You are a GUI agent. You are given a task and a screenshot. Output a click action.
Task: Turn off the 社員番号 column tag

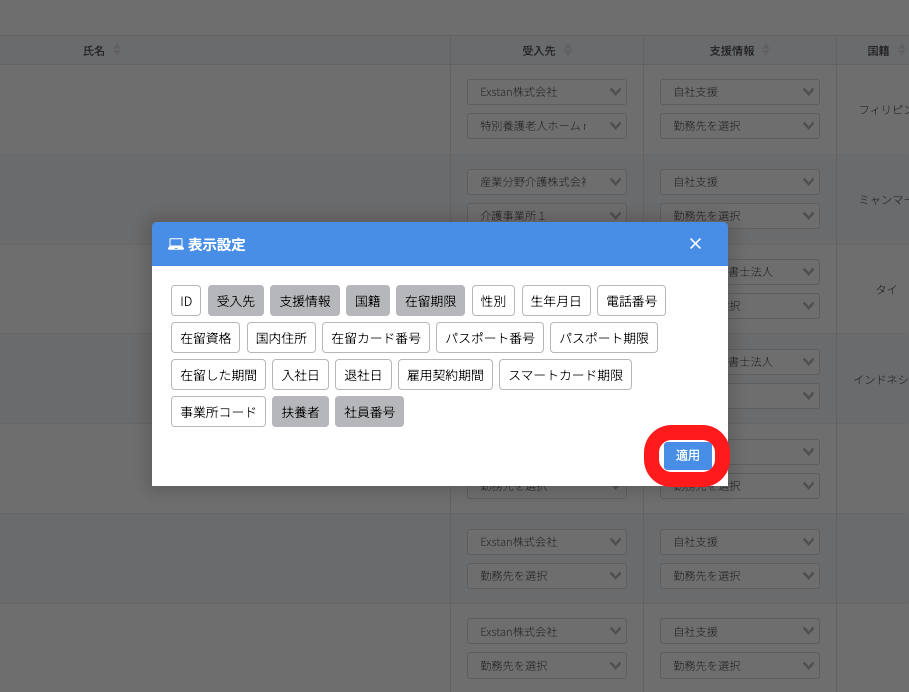click(369, 412)
